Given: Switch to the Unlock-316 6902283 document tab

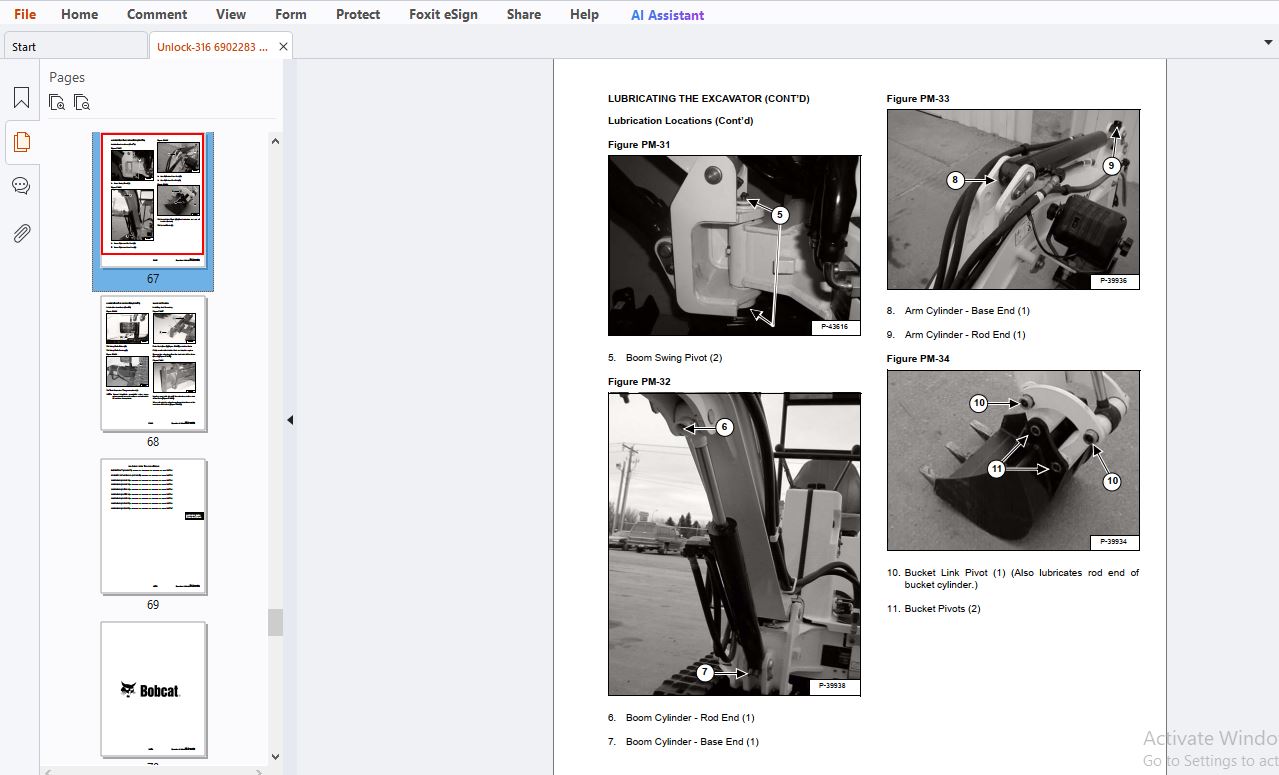Looking at the screenshot, I should point(212,46).
